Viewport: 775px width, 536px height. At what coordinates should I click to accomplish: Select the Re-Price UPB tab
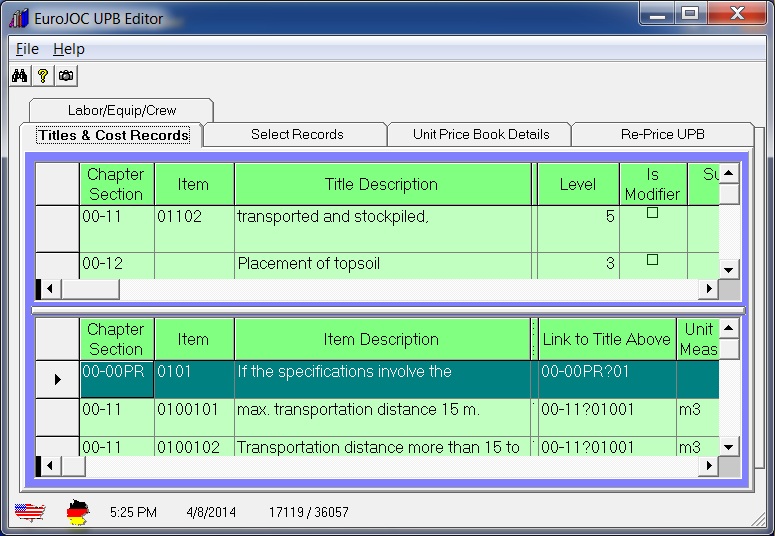[x=662, y=134]
